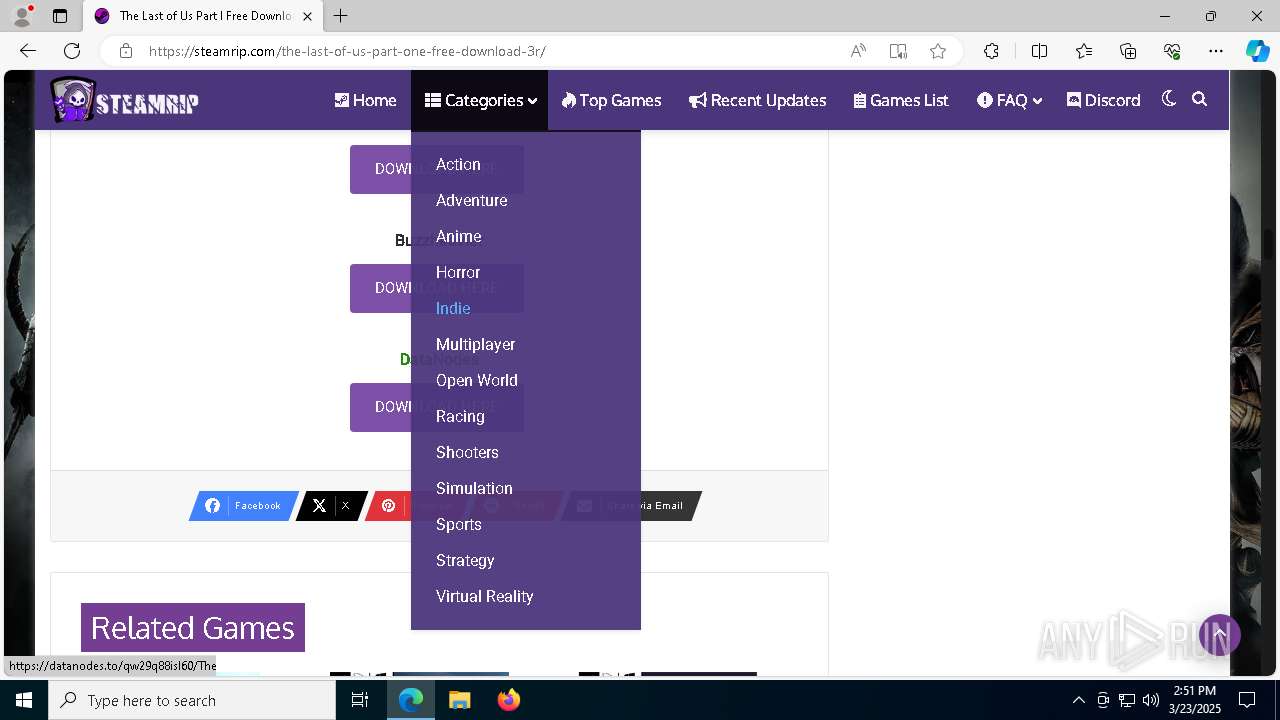Open site search magnifier icon
Screen dimensions: 1280x720
point(1200,99)
